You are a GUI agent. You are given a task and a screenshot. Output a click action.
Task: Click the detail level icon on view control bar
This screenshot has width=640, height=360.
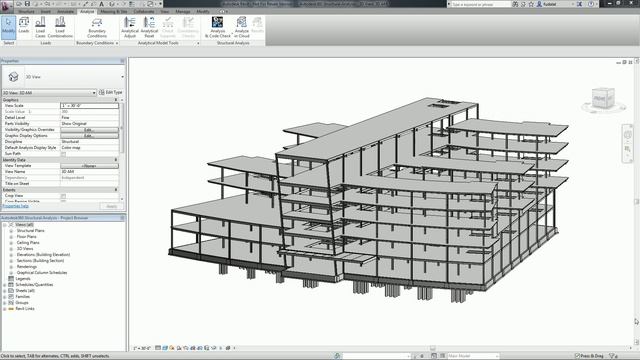(x=158, y=348)
